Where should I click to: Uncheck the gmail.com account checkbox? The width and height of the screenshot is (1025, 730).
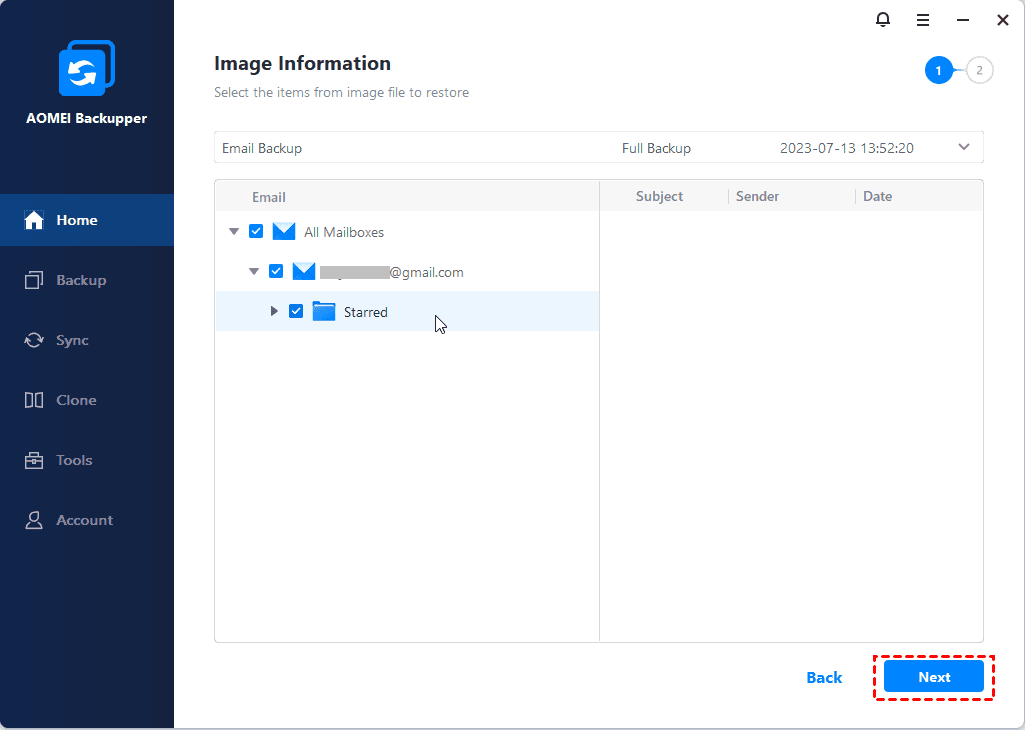[x=276, y=271]
